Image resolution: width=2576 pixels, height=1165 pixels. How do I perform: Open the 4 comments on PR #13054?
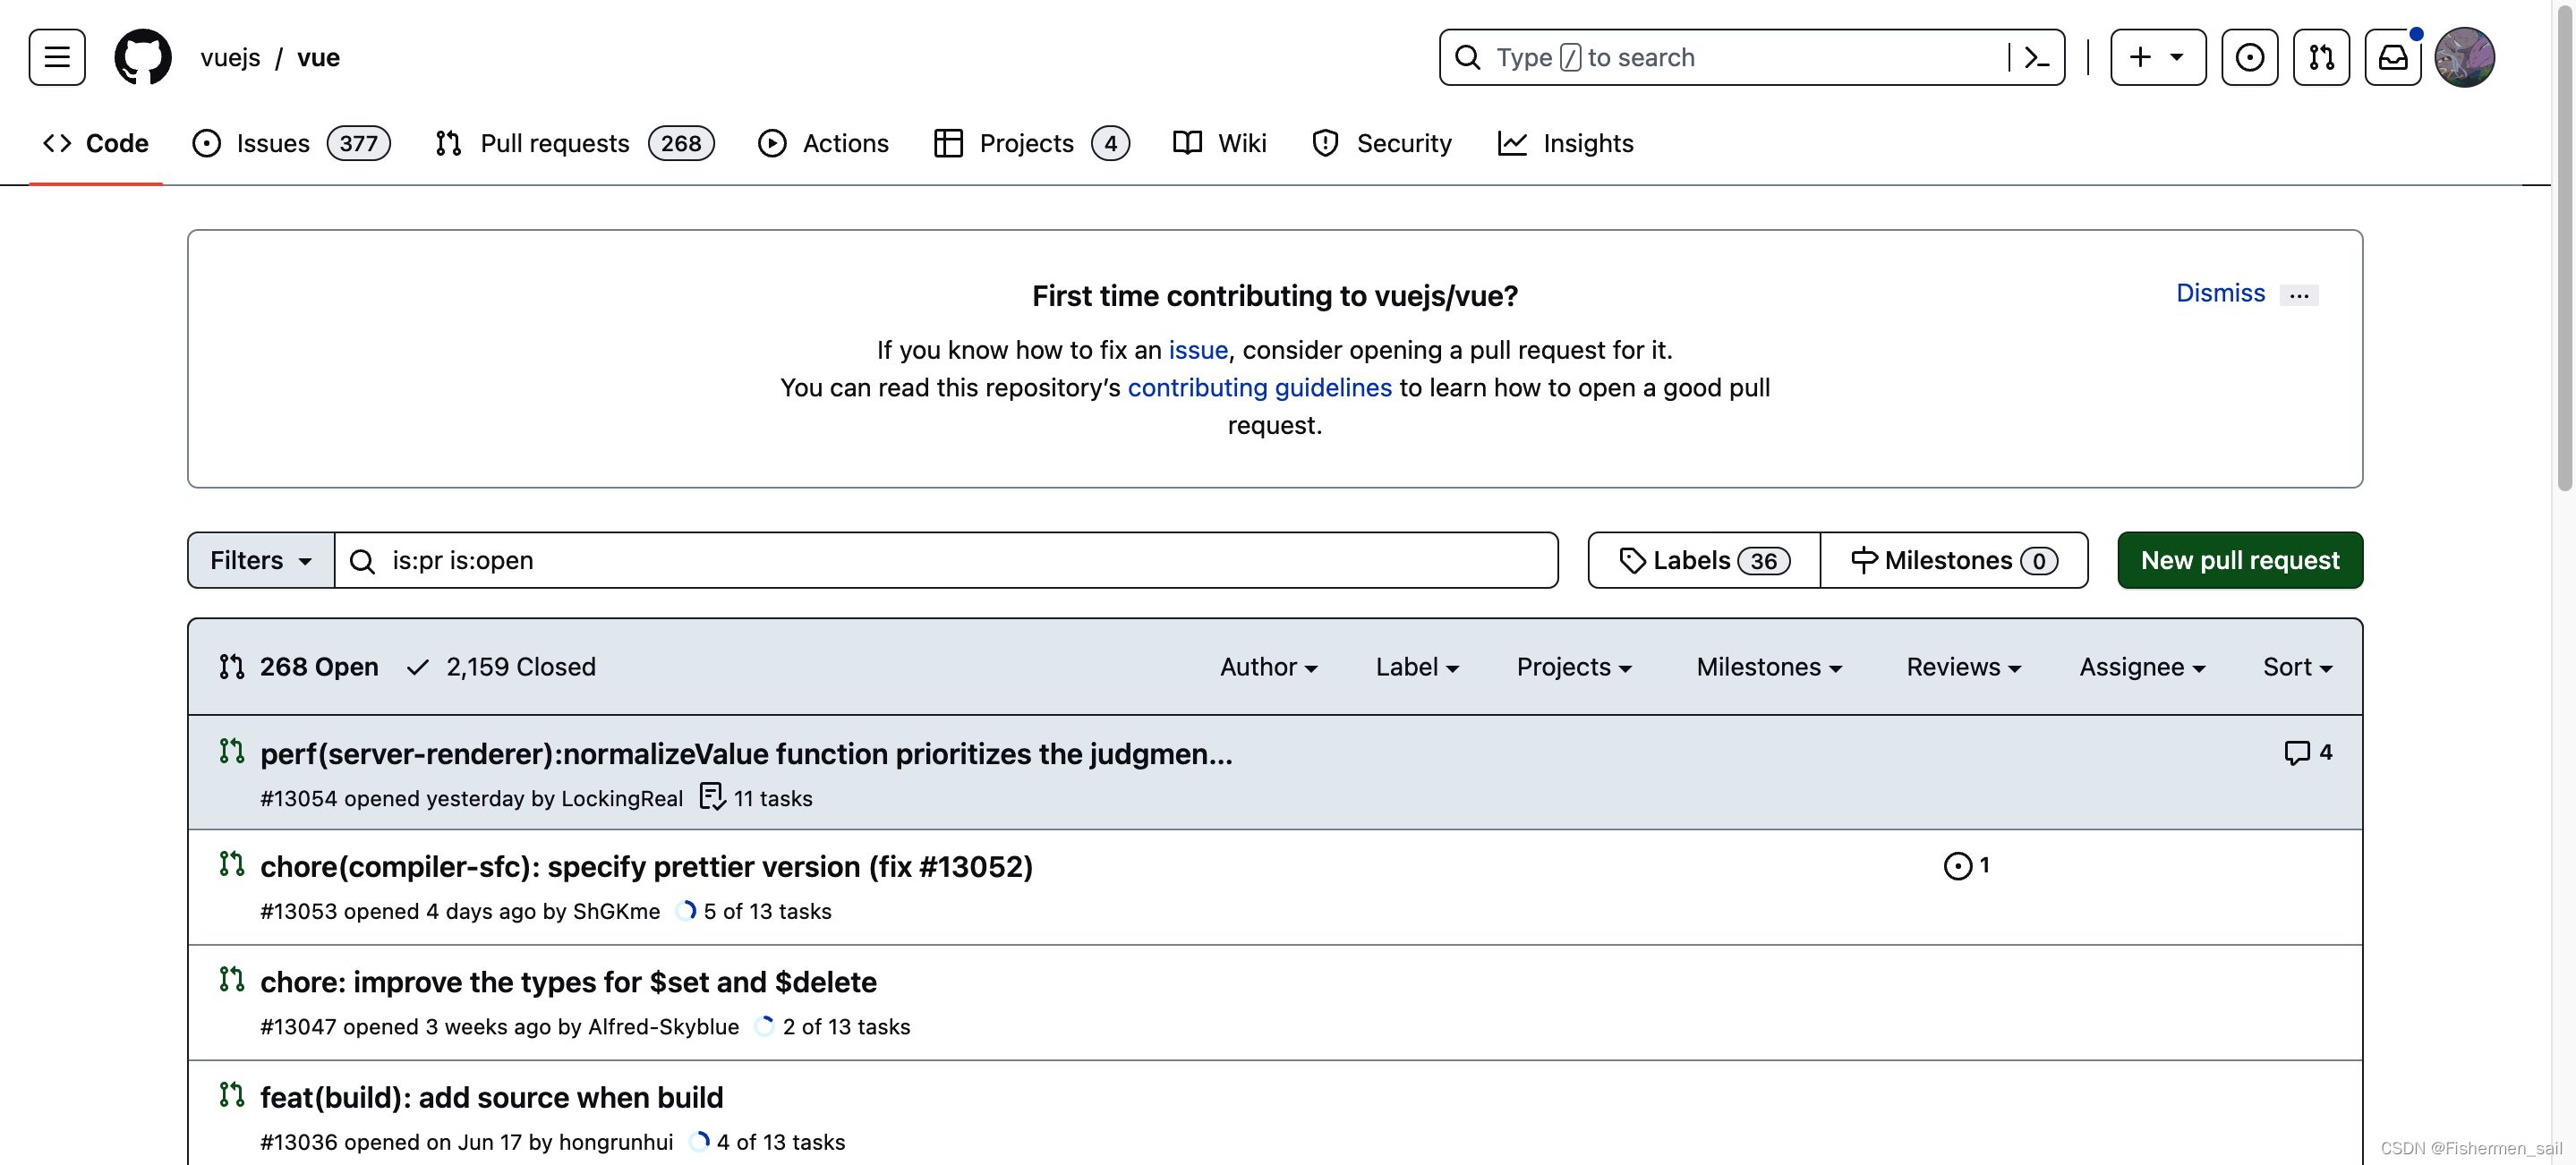(x=2308, y=752)
